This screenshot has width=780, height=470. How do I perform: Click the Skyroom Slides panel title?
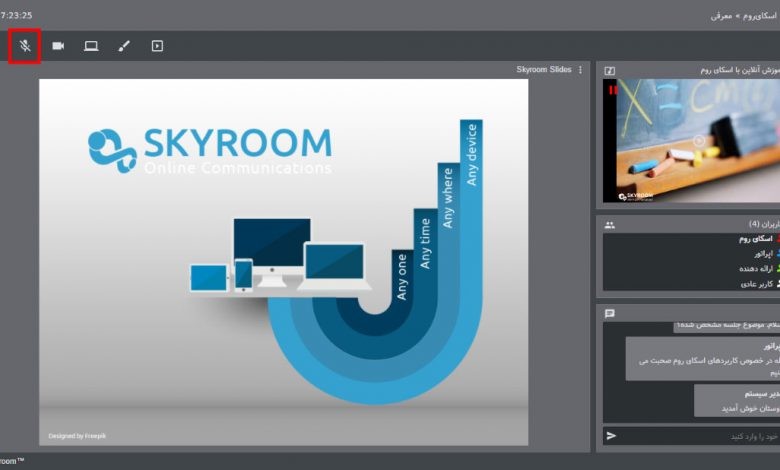[x=544, y=70]
